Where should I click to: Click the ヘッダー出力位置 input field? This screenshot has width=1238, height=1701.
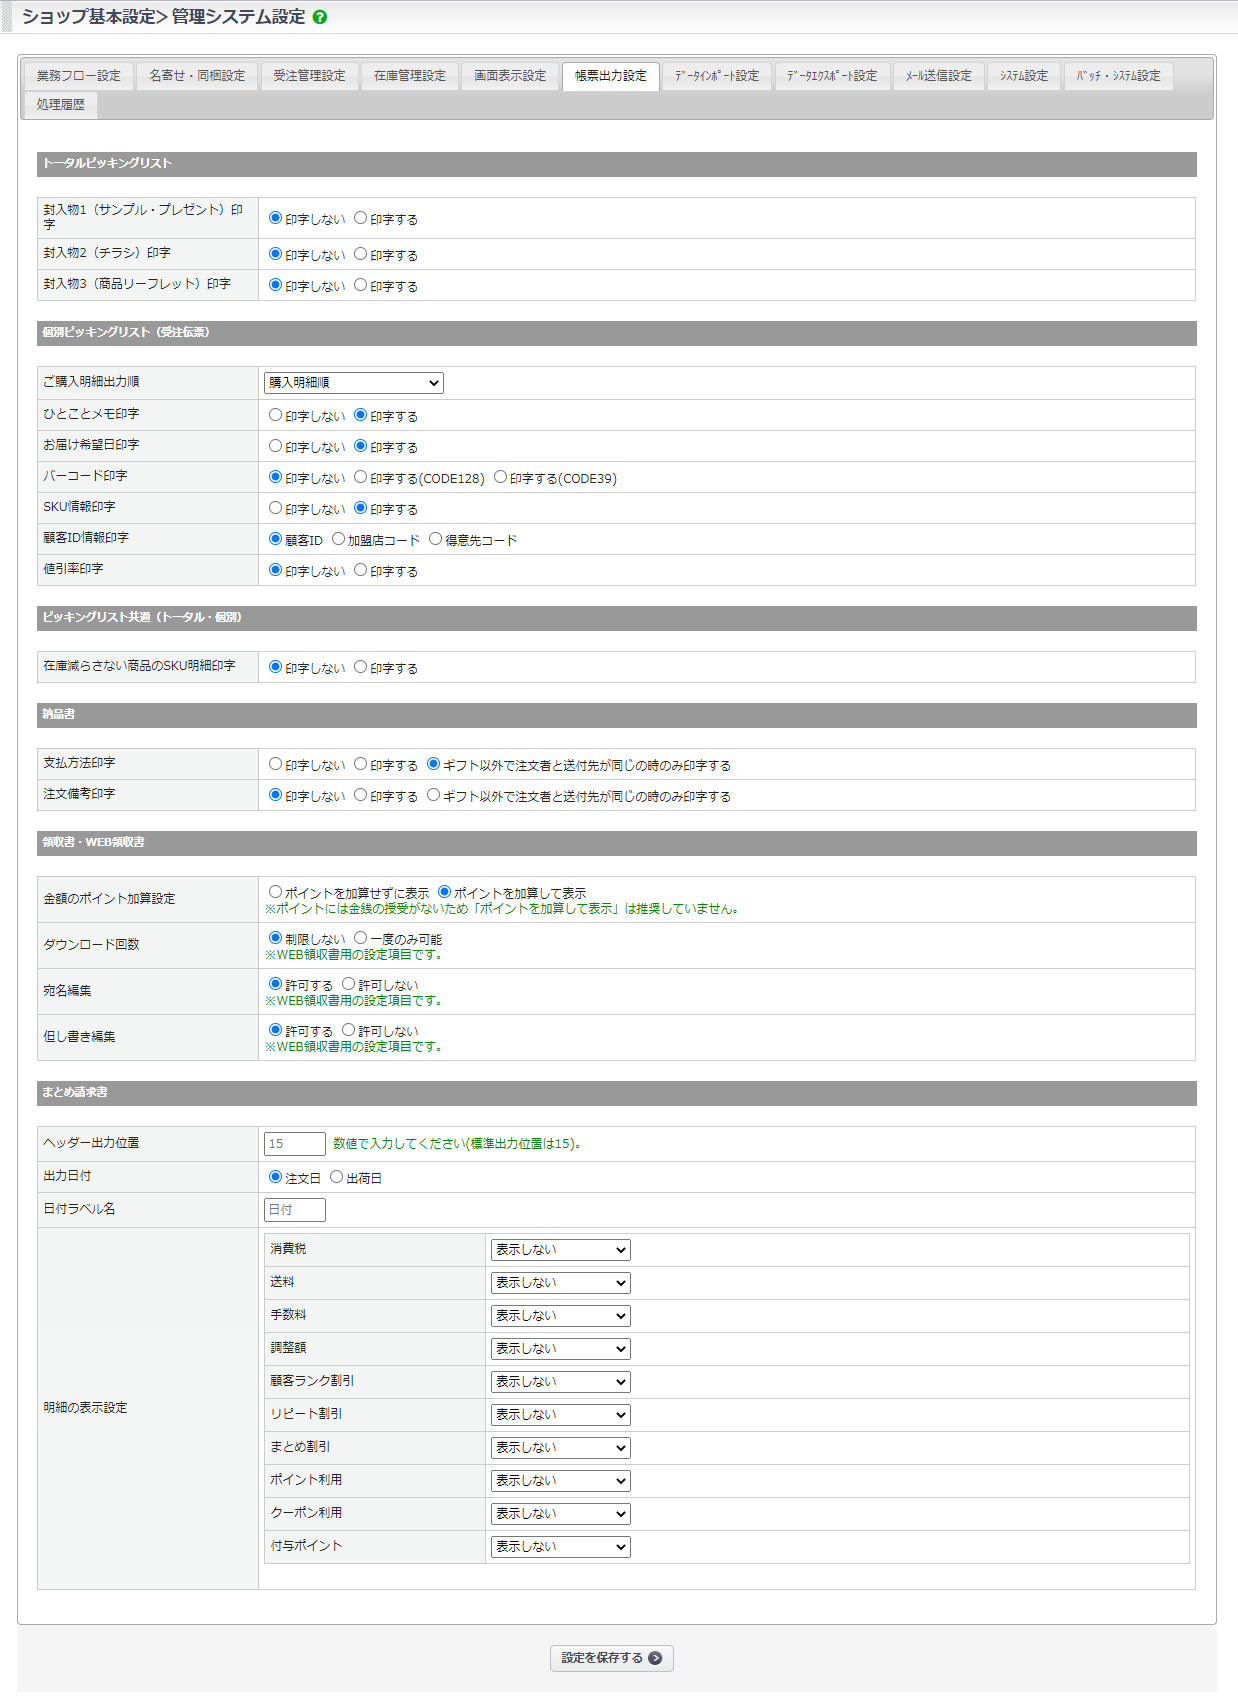(x=294, y=1144)
